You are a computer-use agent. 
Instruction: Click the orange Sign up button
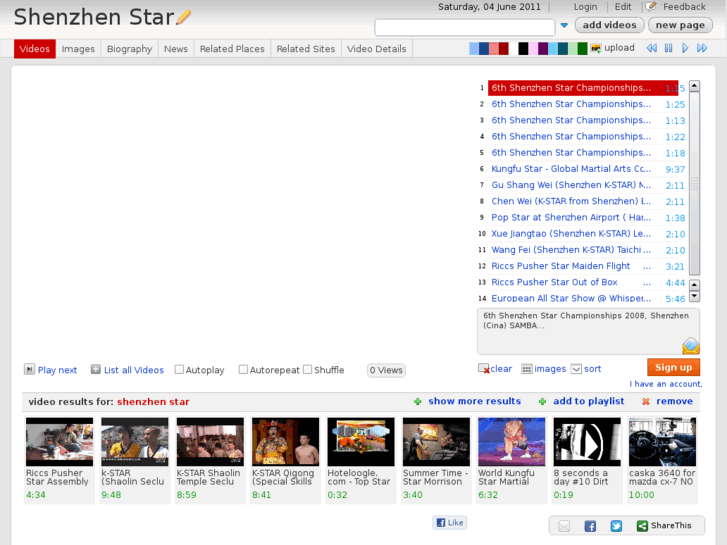(673, 367)
